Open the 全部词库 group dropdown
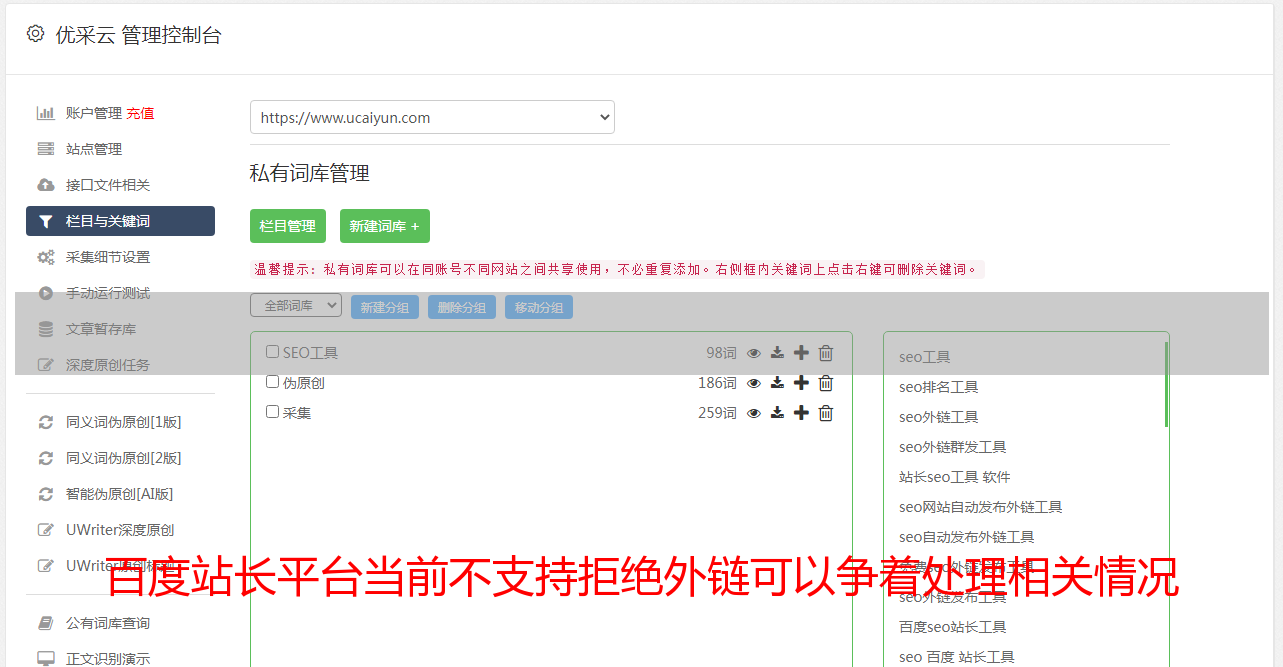This screenshot has height=667, width=1283. tap(296, 306)
